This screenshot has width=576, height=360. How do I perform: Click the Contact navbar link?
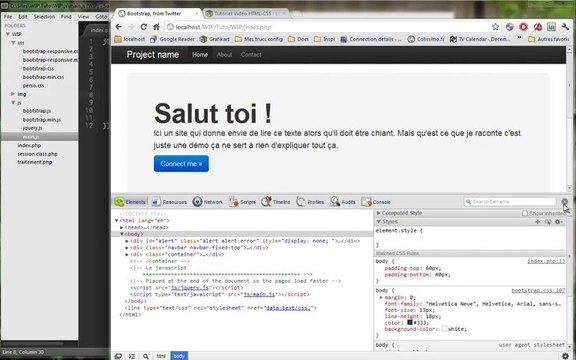251,55
